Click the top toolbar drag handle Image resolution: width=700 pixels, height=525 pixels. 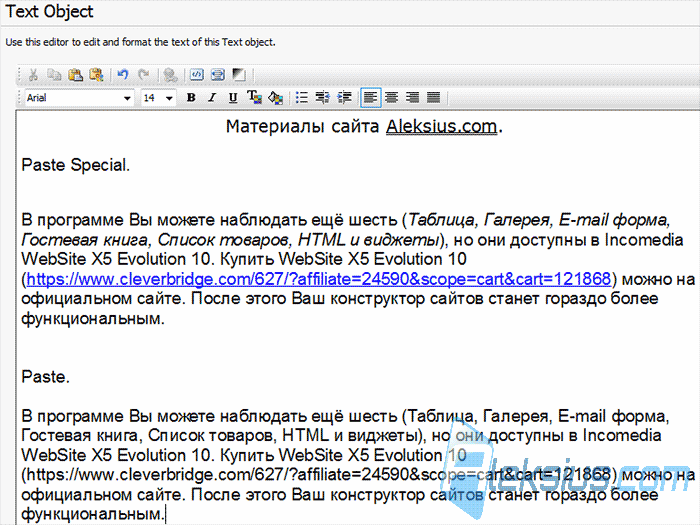pos(20,75)
